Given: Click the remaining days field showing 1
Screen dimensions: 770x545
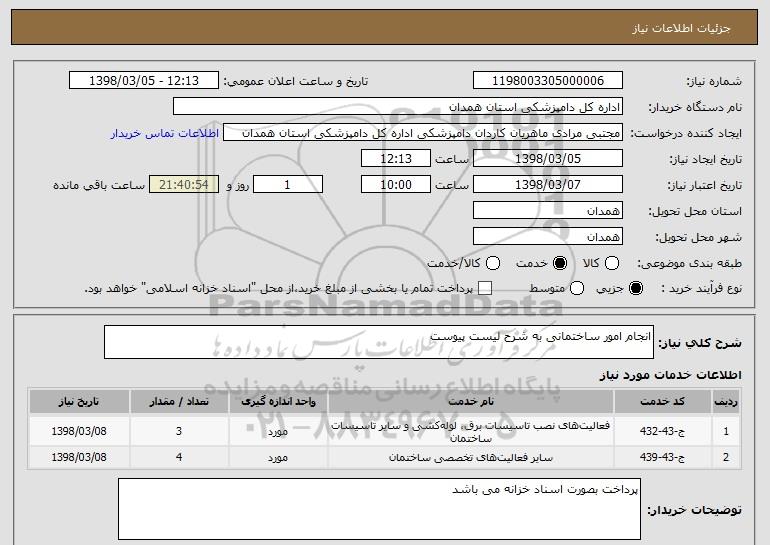Looking at the screenshot, I should coord(288,185).
